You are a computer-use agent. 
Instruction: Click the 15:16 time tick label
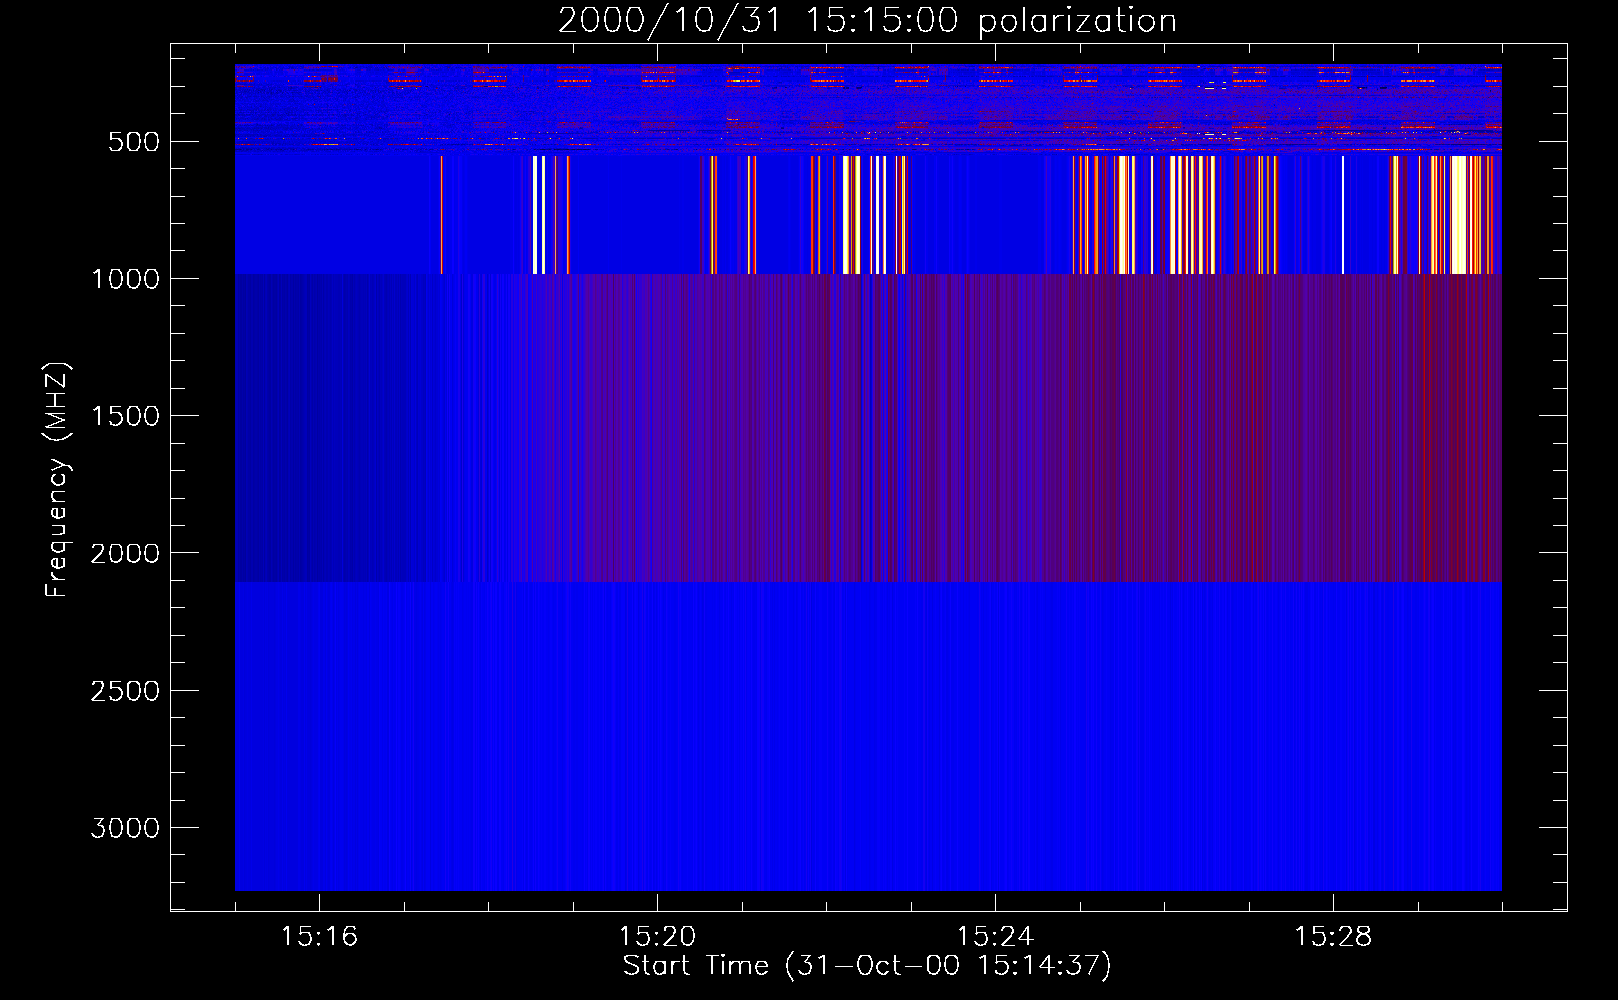click(x=319, y=937)
